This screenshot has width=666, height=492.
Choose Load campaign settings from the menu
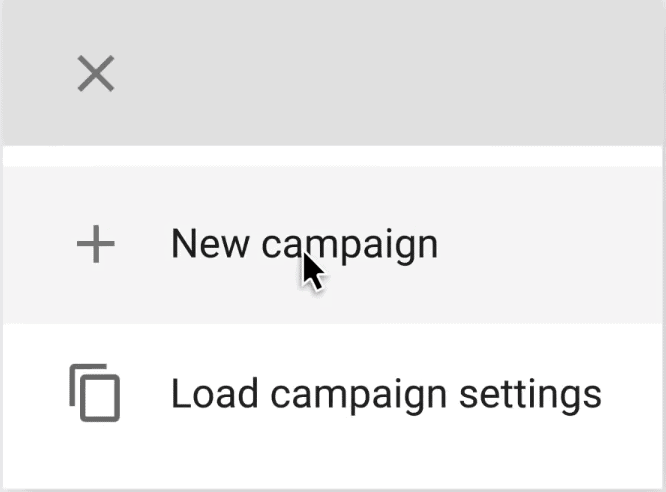(333, 393)
